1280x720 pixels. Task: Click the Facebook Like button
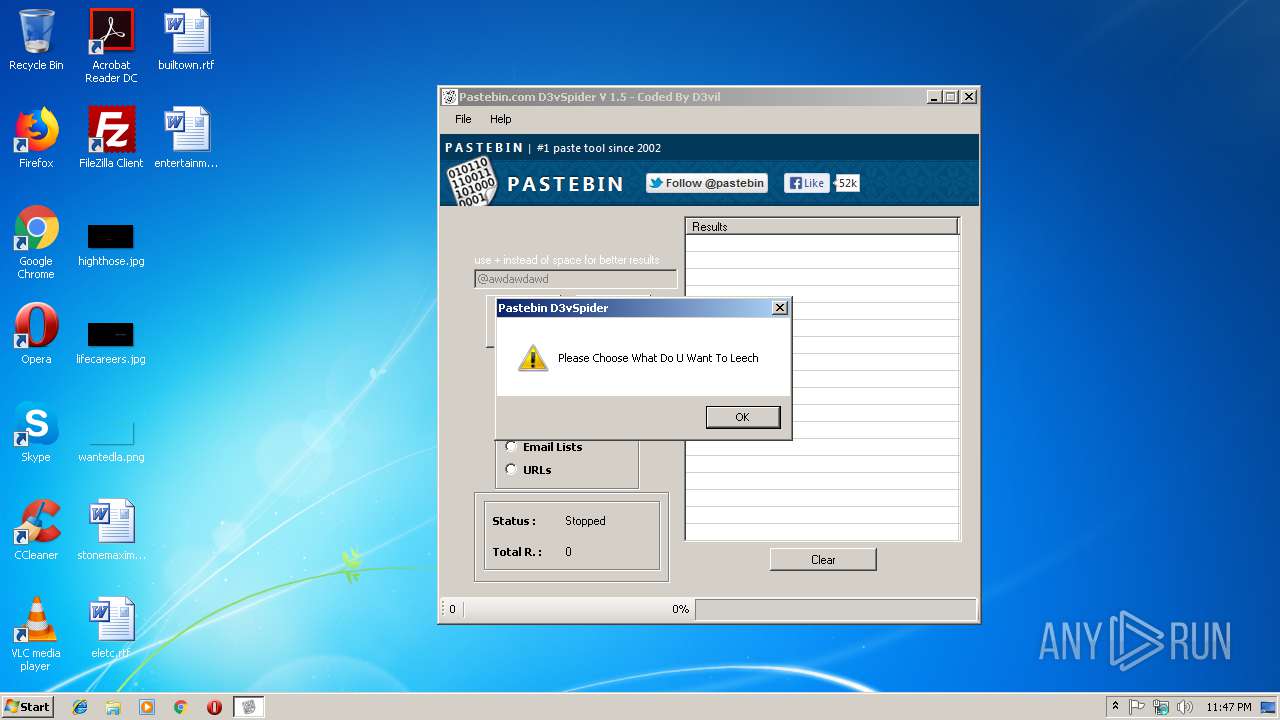coord(806,183)
